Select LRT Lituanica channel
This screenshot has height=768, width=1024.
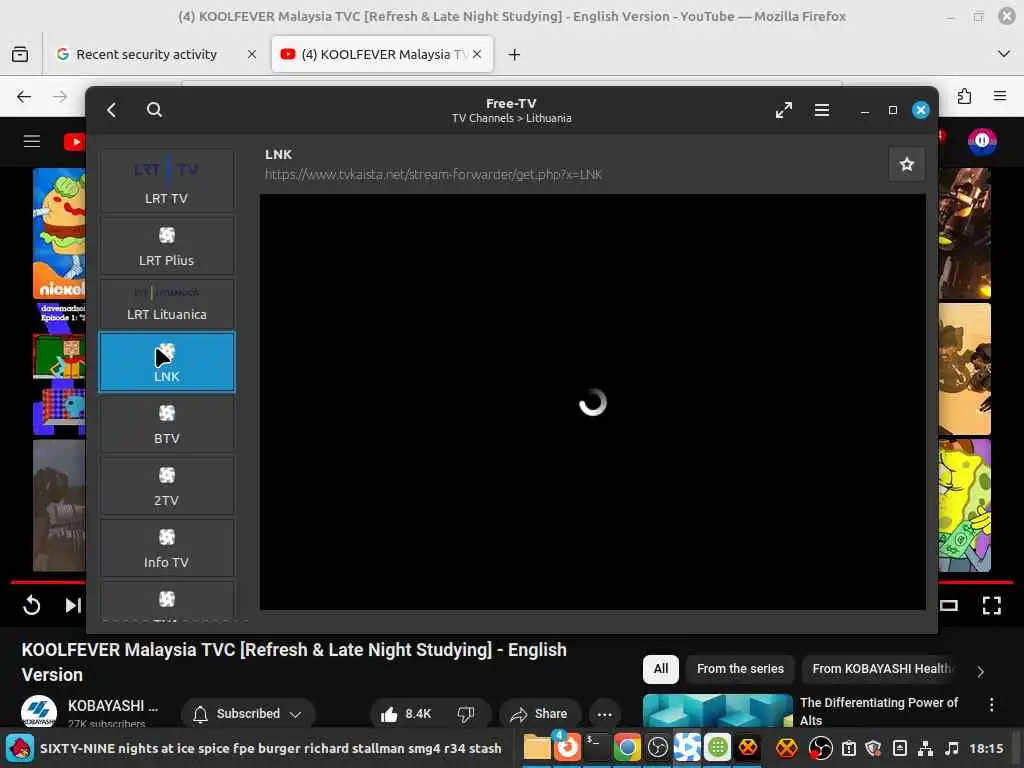coord(167,304)
